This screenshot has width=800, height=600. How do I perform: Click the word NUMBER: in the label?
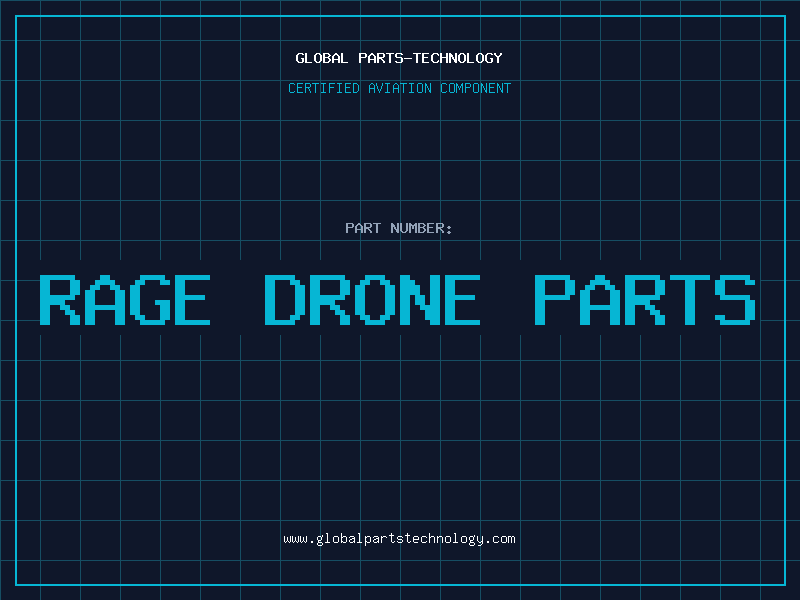[421, 228]
